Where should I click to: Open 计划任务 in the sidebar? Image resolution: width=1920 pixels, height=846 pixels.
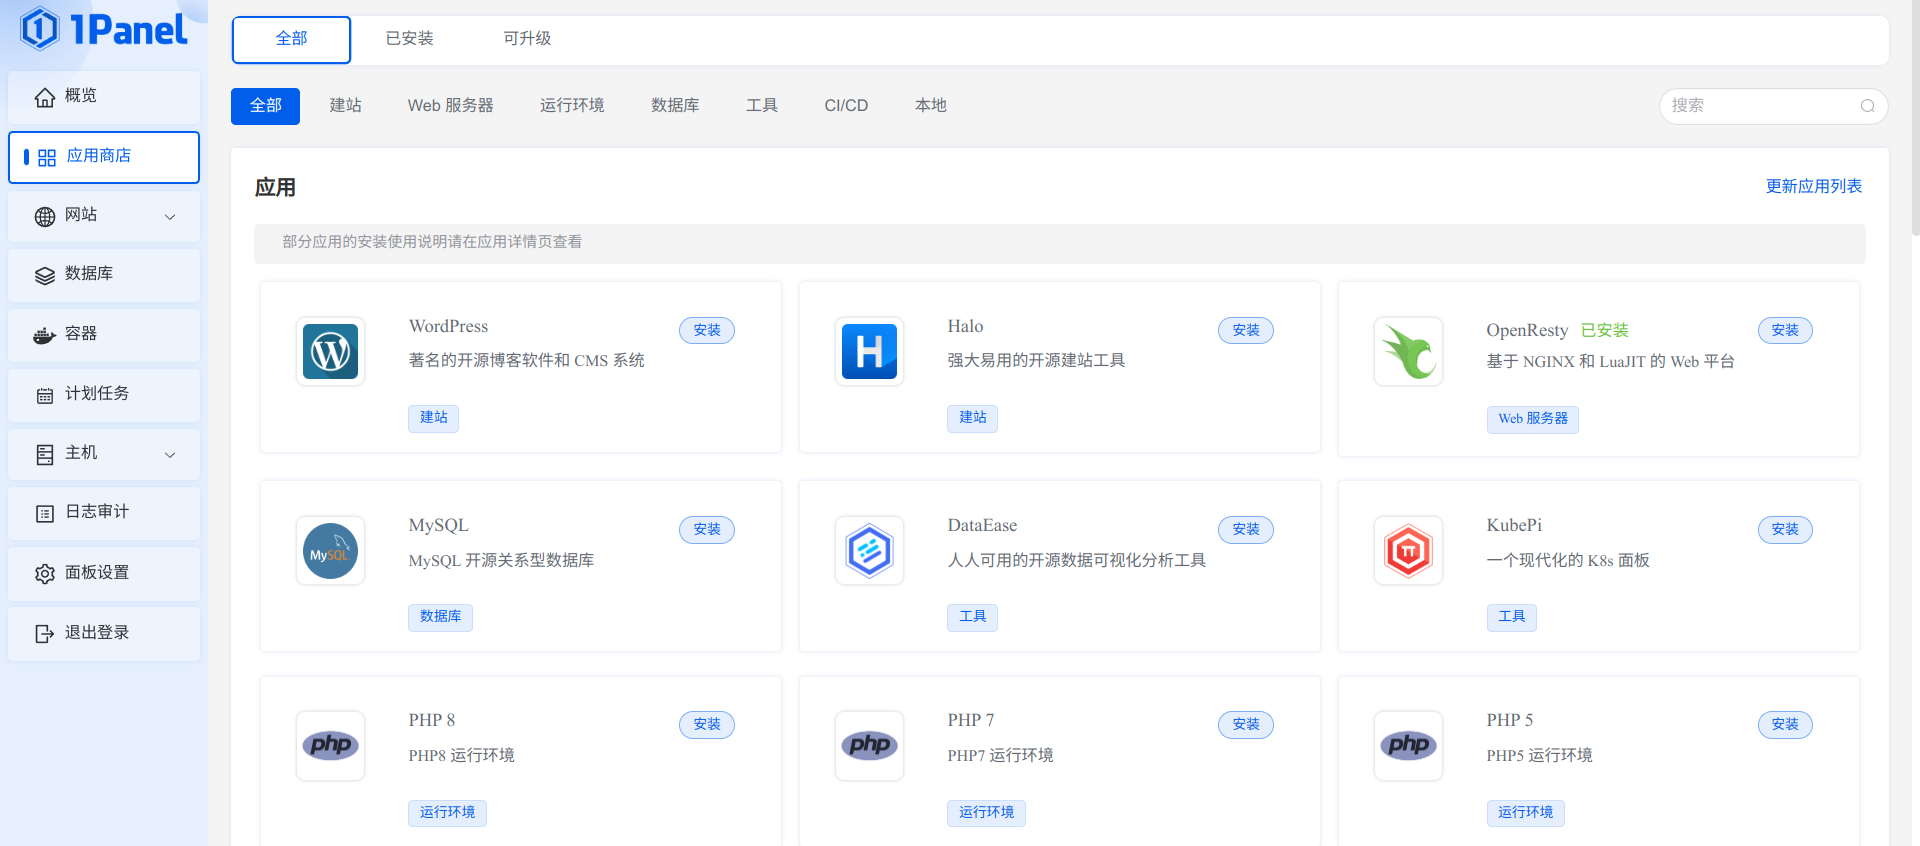click(x=104, y=395)
